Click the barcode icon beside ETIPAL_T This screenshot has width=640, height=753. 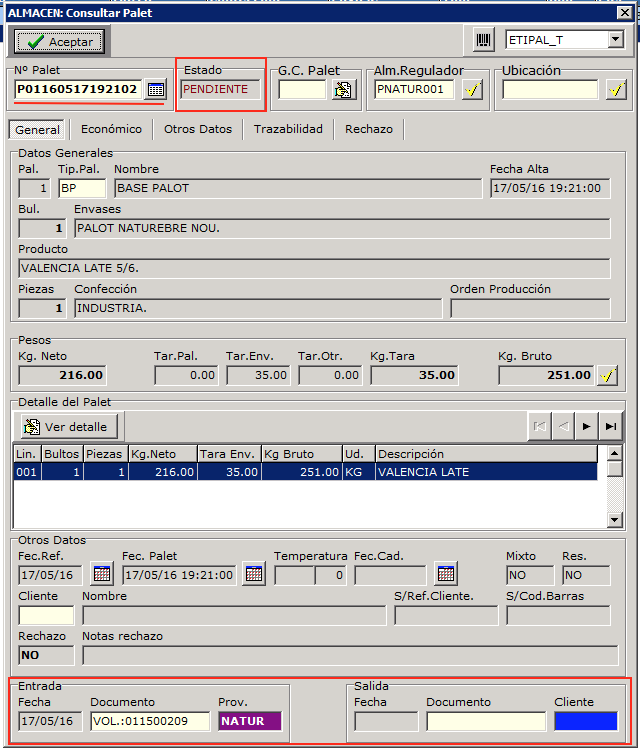coord(485,40)
